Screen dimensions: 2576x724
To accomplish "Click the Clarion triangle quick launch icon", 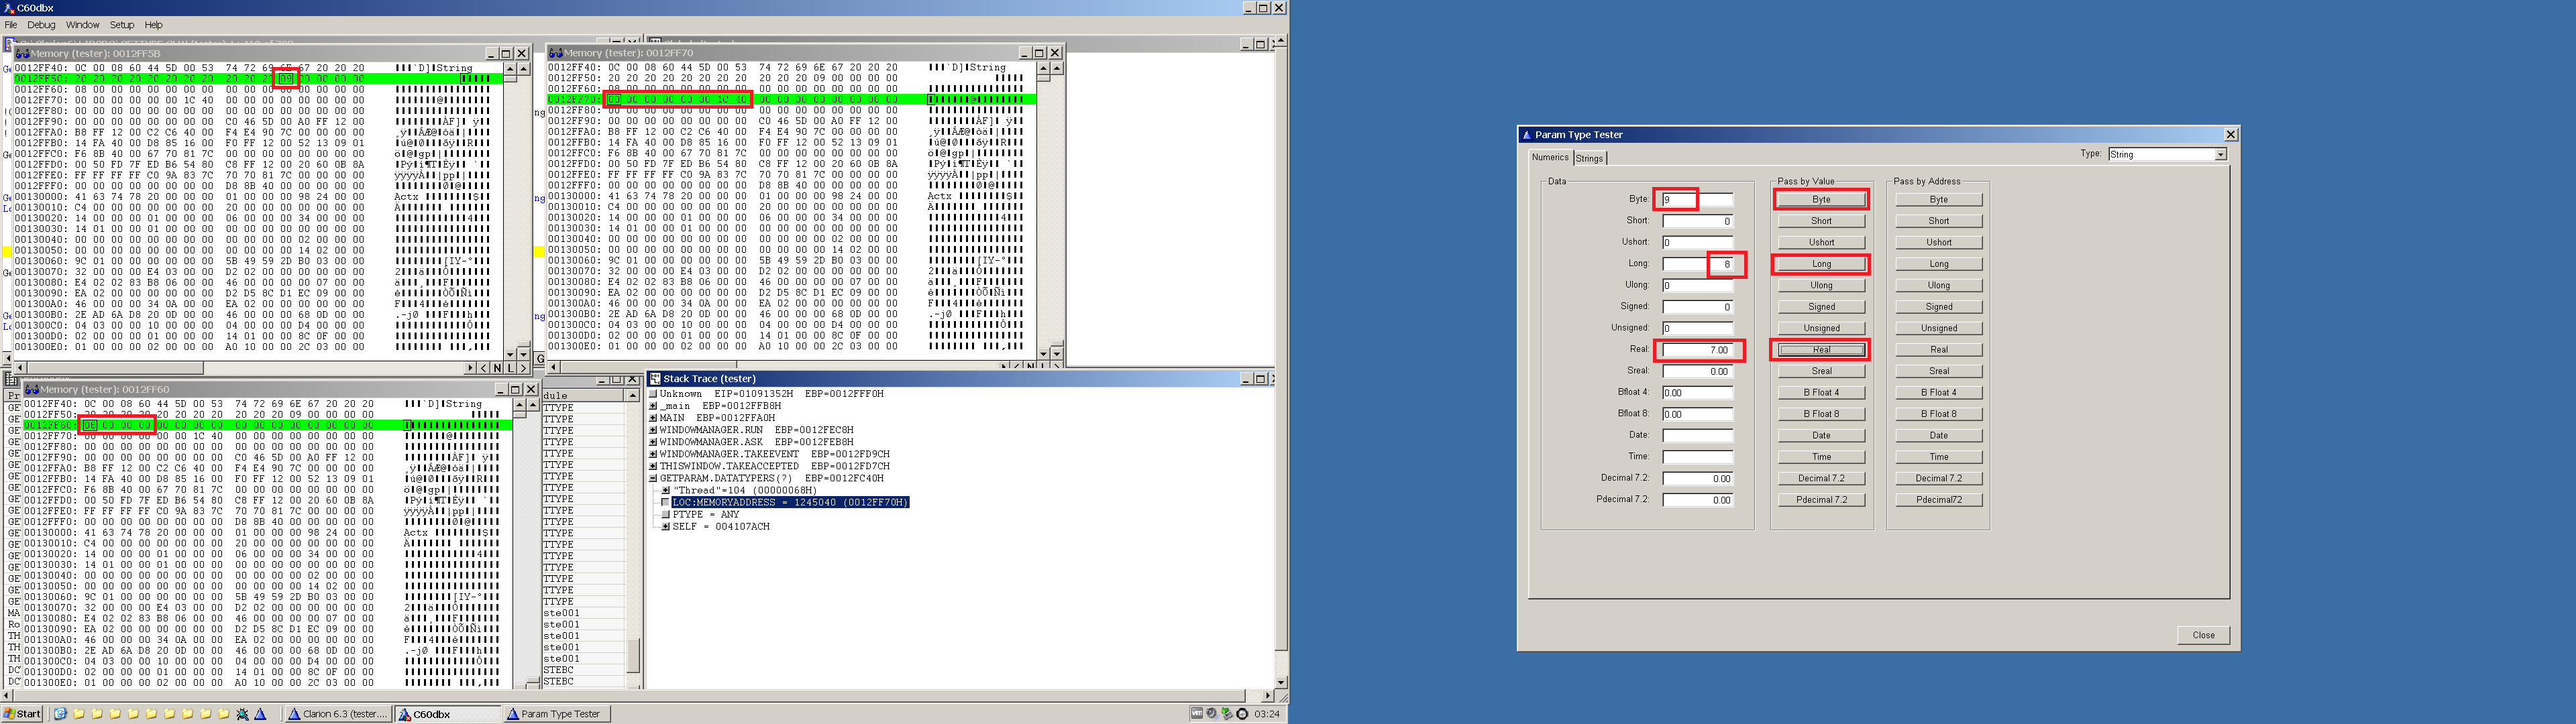I will click(260, 714).
